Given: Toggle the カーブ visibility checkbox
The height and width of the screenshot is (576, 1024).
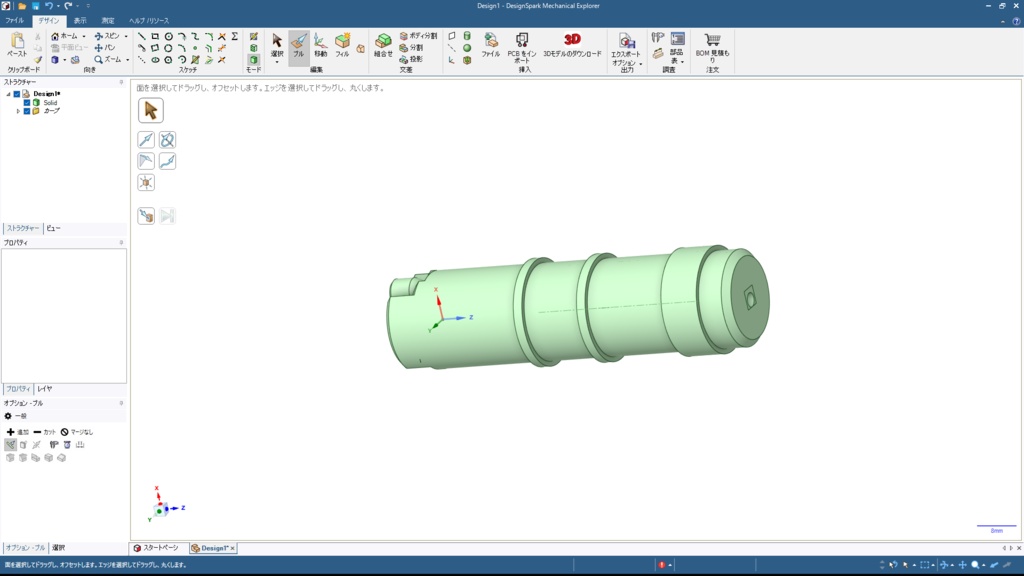Looking at the screenshot, I should pyautogui.click(x=27, y=111).
